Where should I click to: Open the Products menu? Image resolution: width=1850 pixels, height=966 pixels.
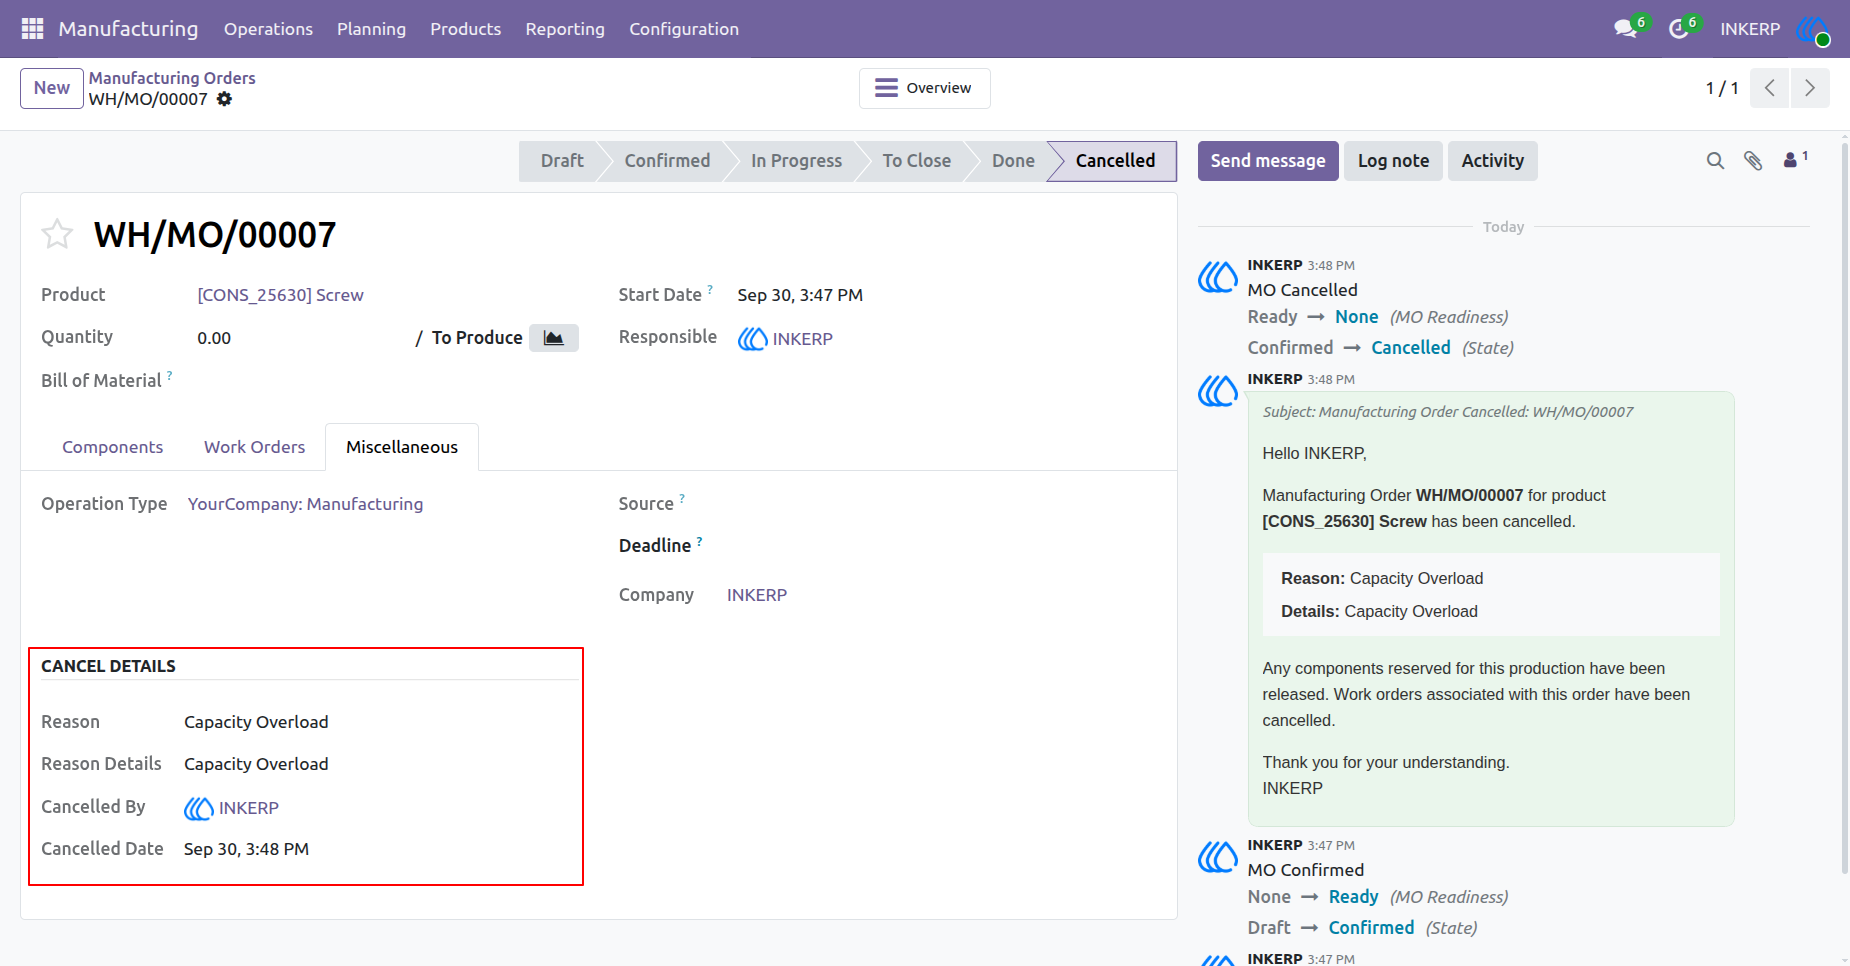pyautogui.click(x=465, y=29)
